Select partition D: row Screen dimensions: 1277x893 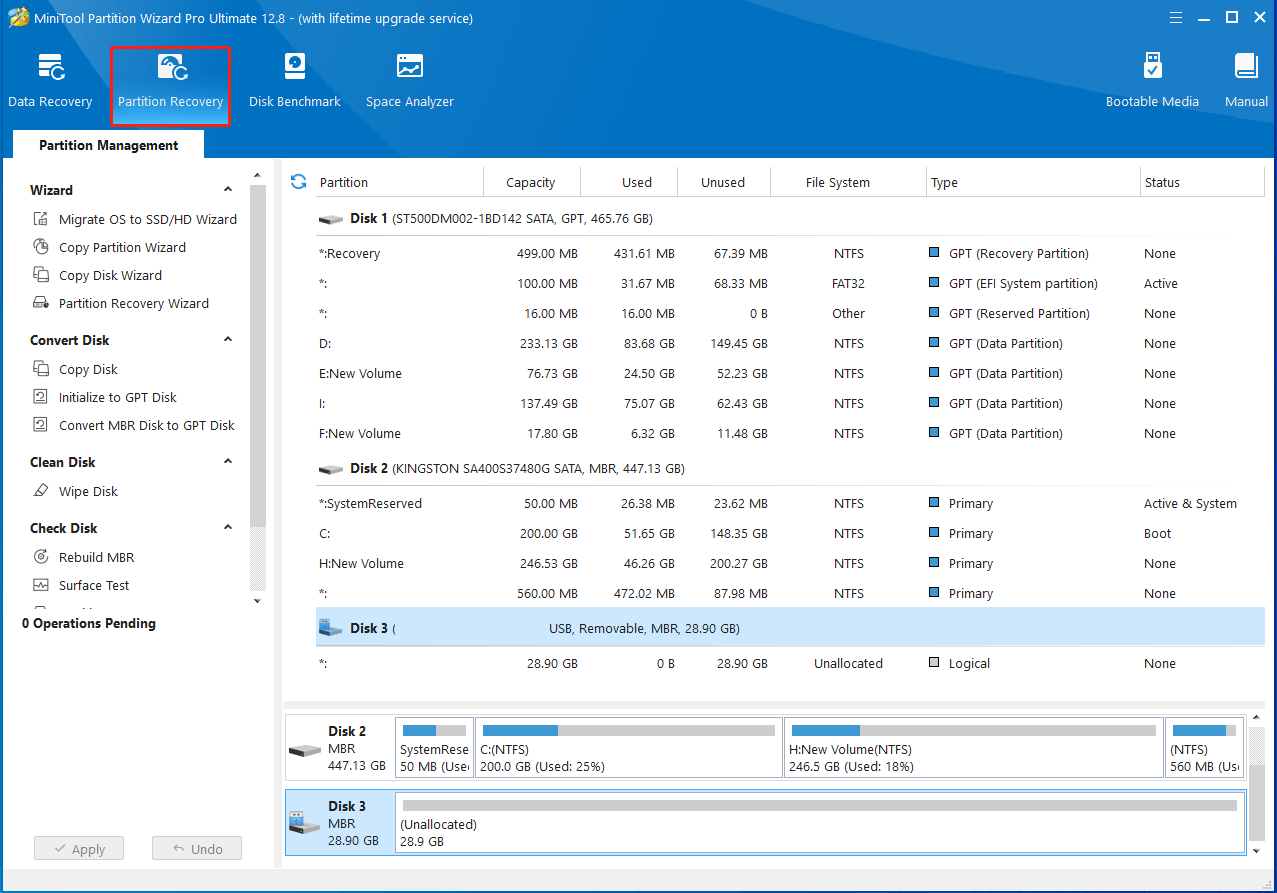tap(790, 343)
